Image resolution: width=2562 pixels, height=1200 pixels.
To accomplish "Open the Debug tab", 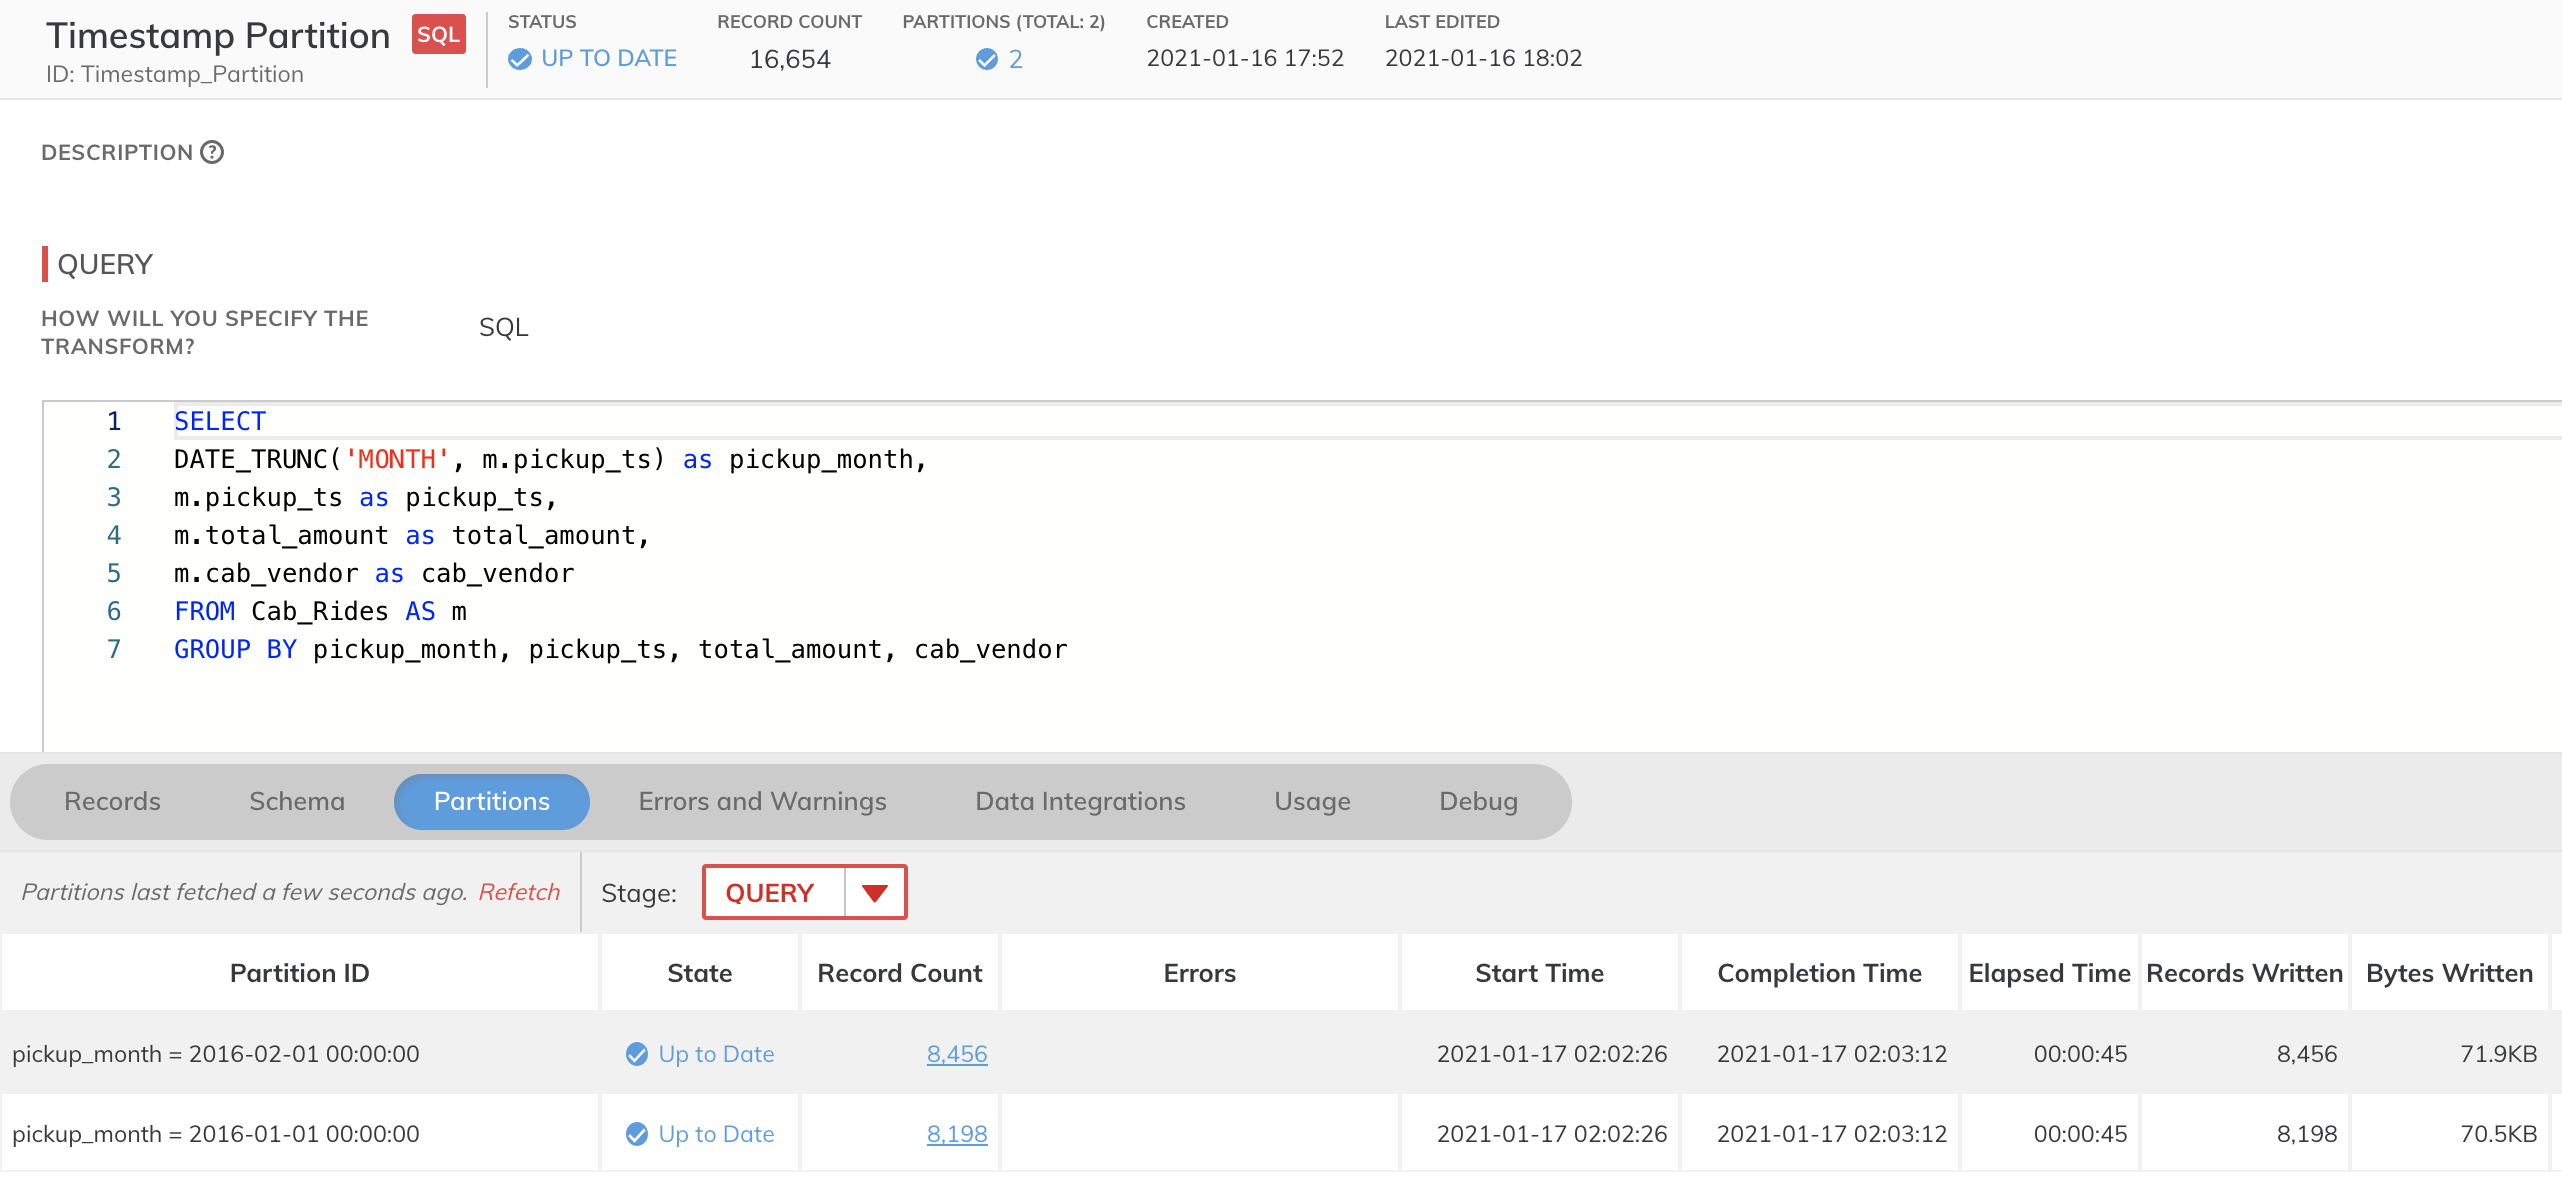I will 1478,801.
